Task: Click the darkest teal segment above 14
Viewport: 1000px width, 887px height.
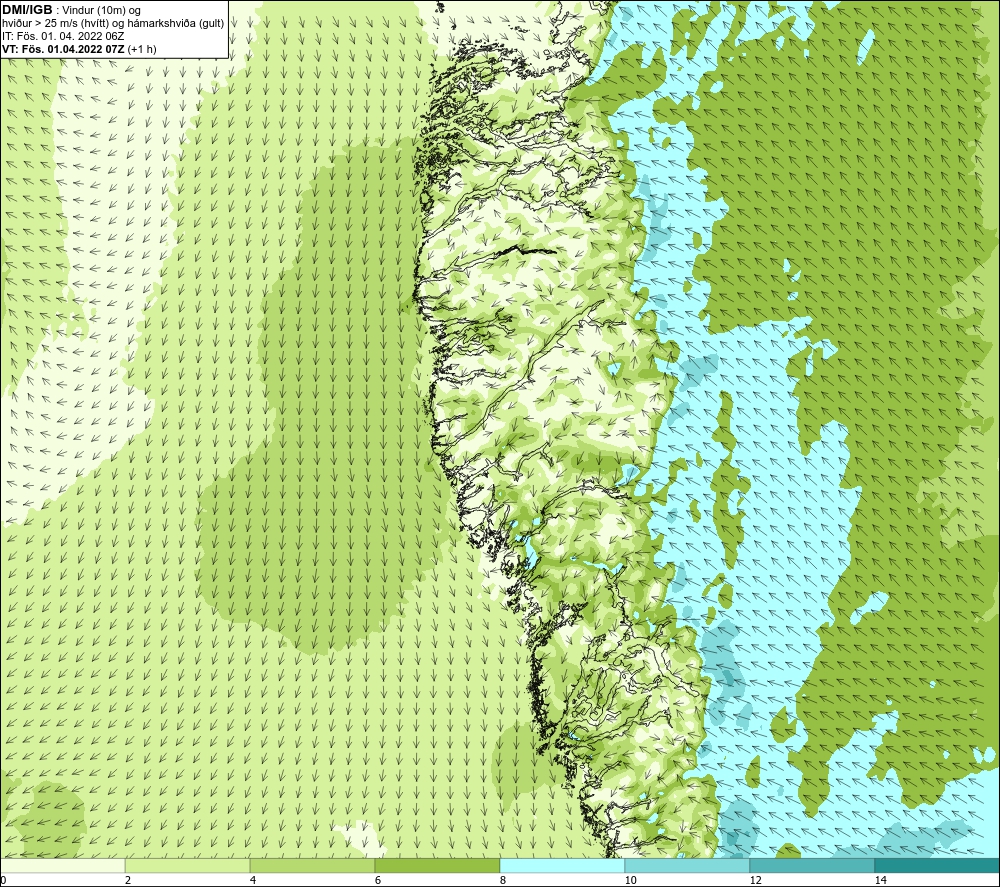Action: [937, 865]
